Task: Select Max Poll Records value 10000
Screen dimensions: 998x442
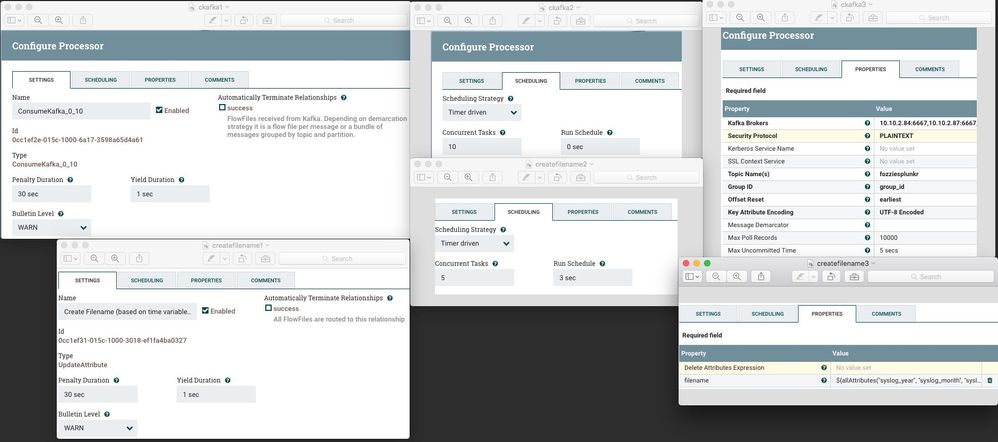Action: click(889, 238)
